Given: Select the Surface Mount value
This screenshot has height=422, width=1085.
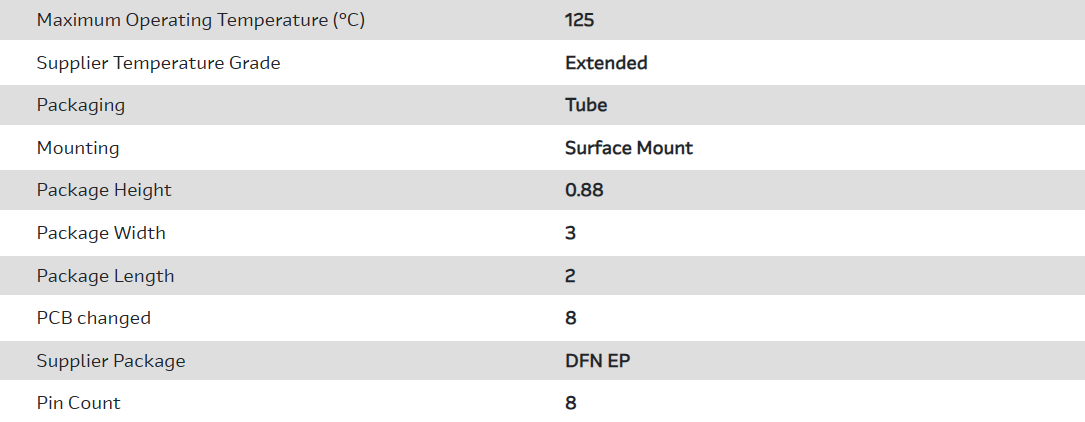Looking at the screenshot, I should (629, 148).
